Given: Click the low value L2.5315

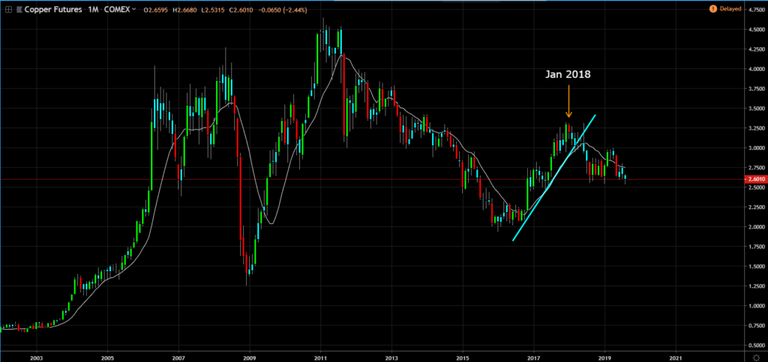Looking at the screenshot, I should [213, 9].
